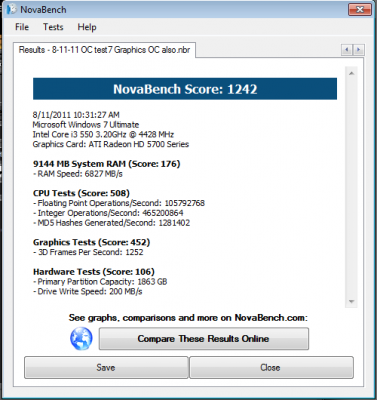Click the scrollbar down arrow
Viewport: 377px width, 400px height.
coord(351,302)
